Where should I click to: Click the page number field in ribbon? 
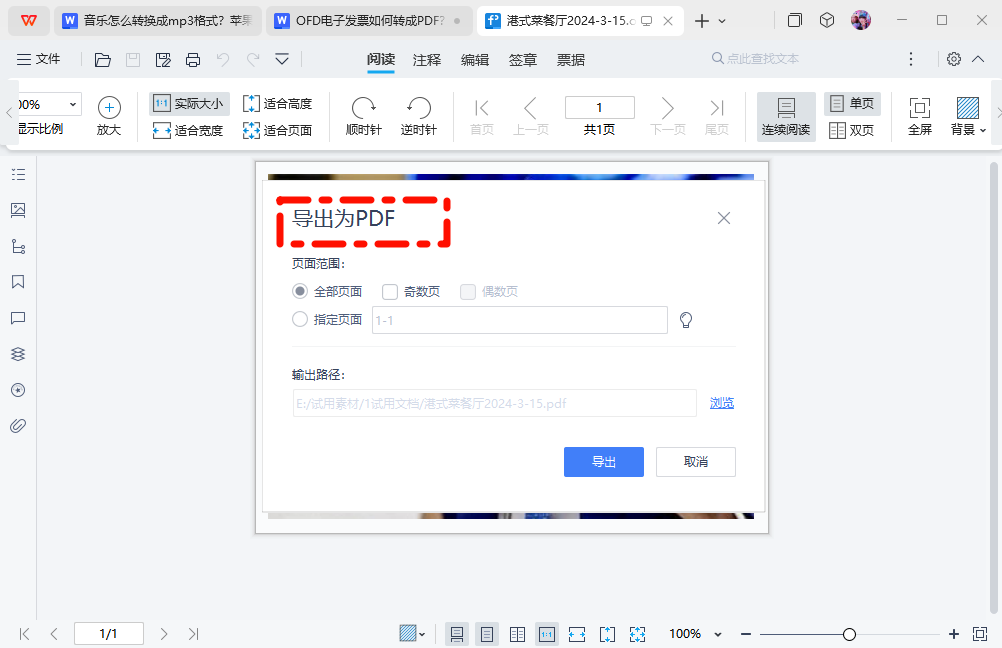click(x=599, y=107)
